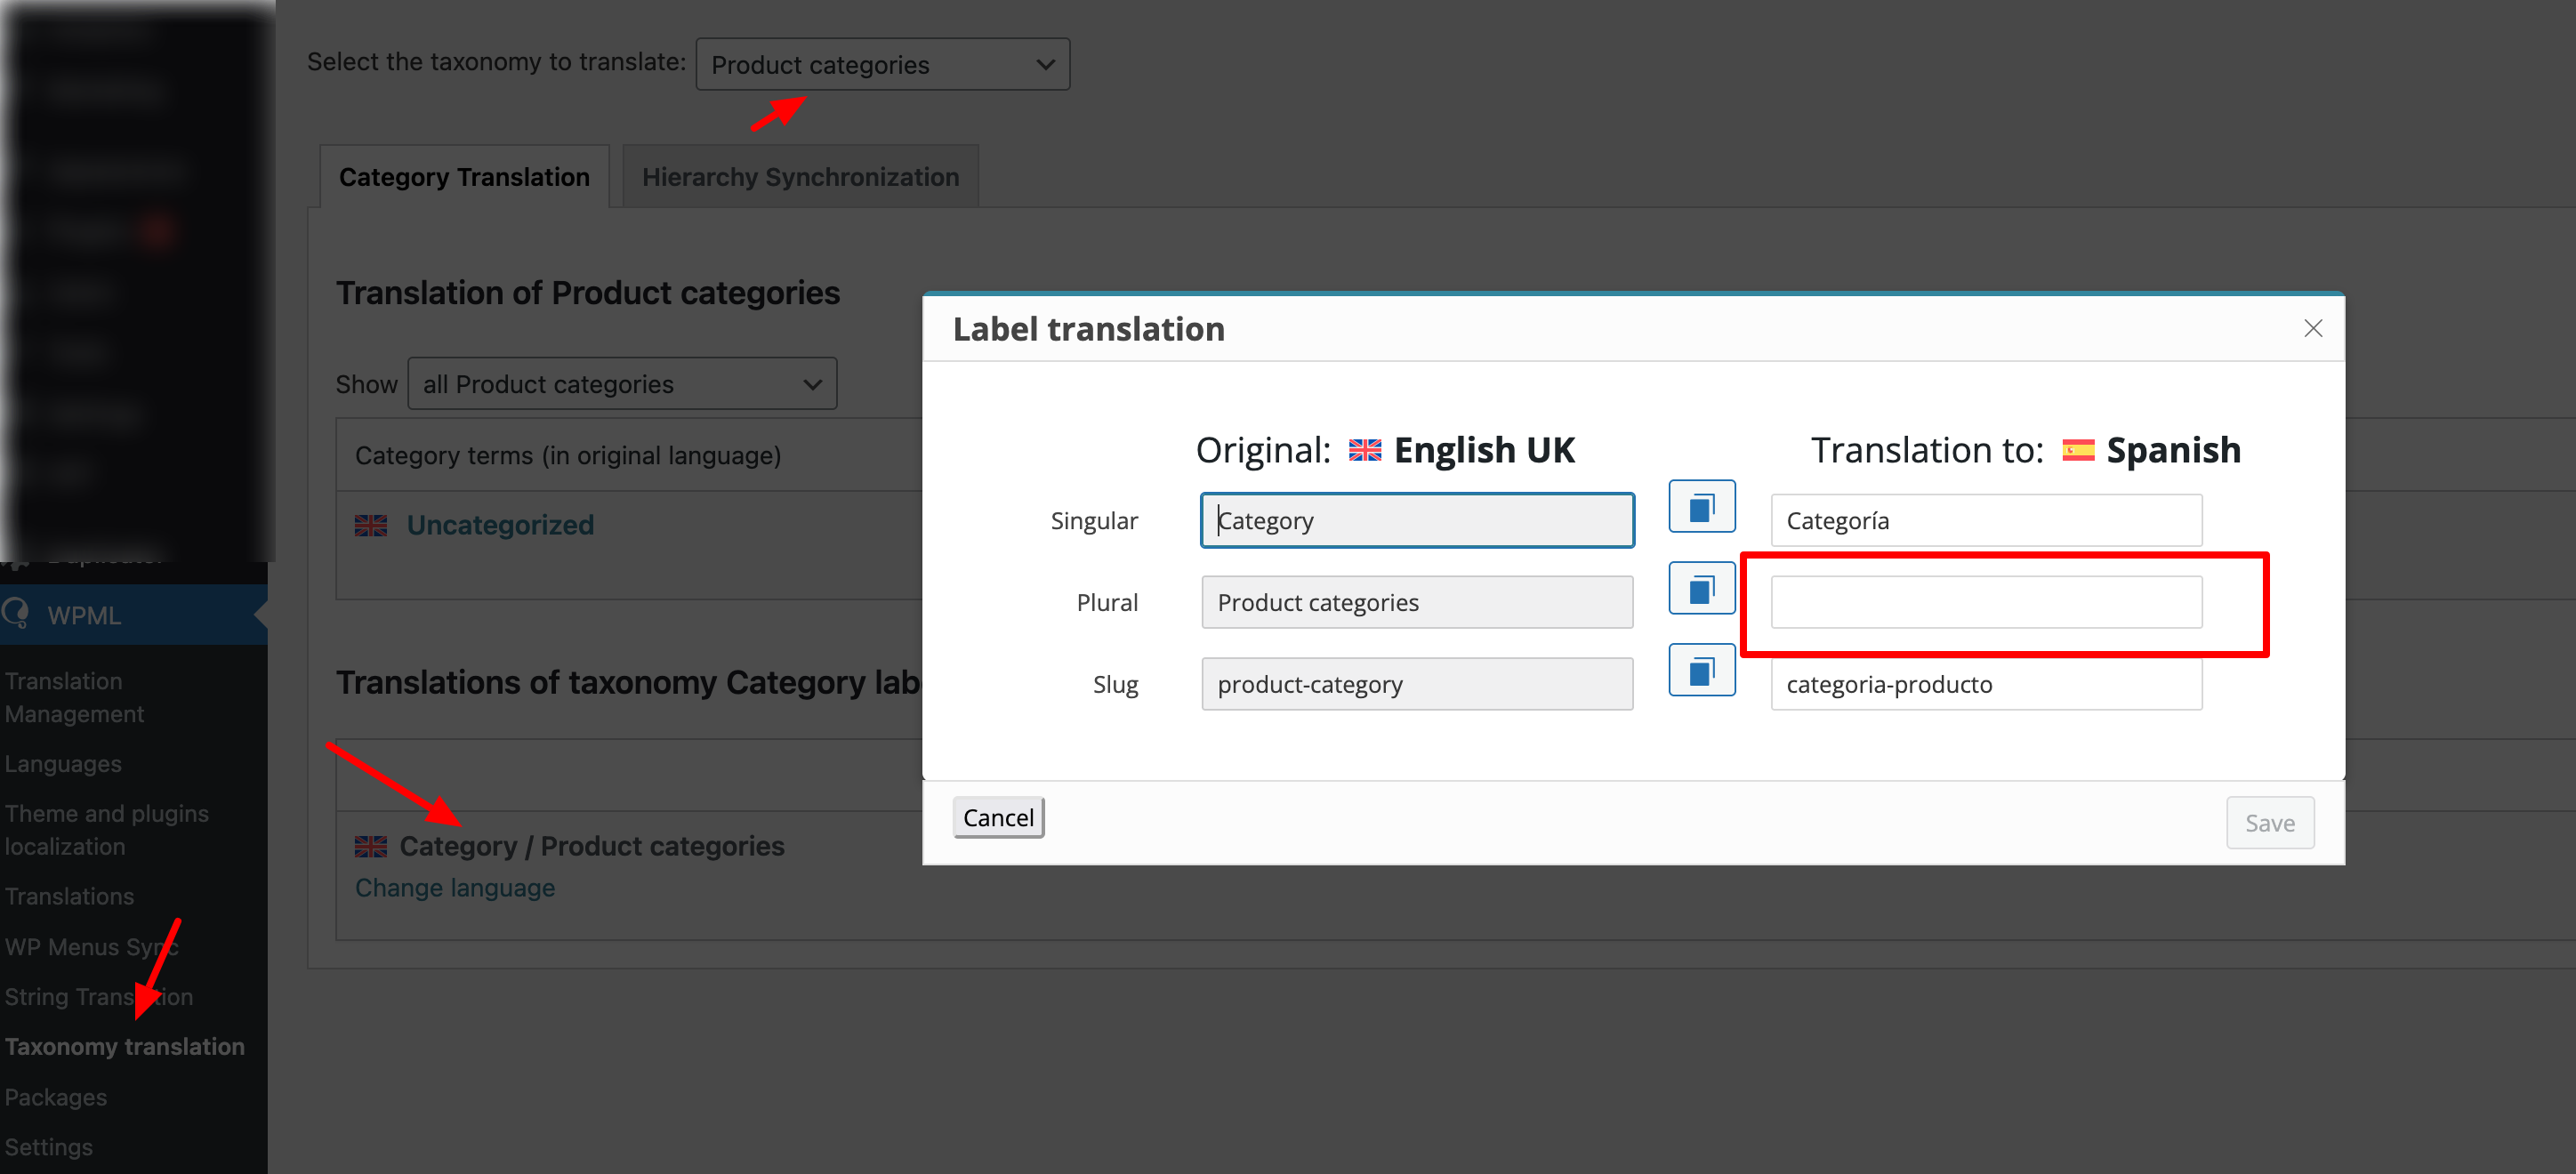The width and height of the screenshot is (2576, 1174).
Task: Open WP Menus Sync
Action: tap(91, 947)
